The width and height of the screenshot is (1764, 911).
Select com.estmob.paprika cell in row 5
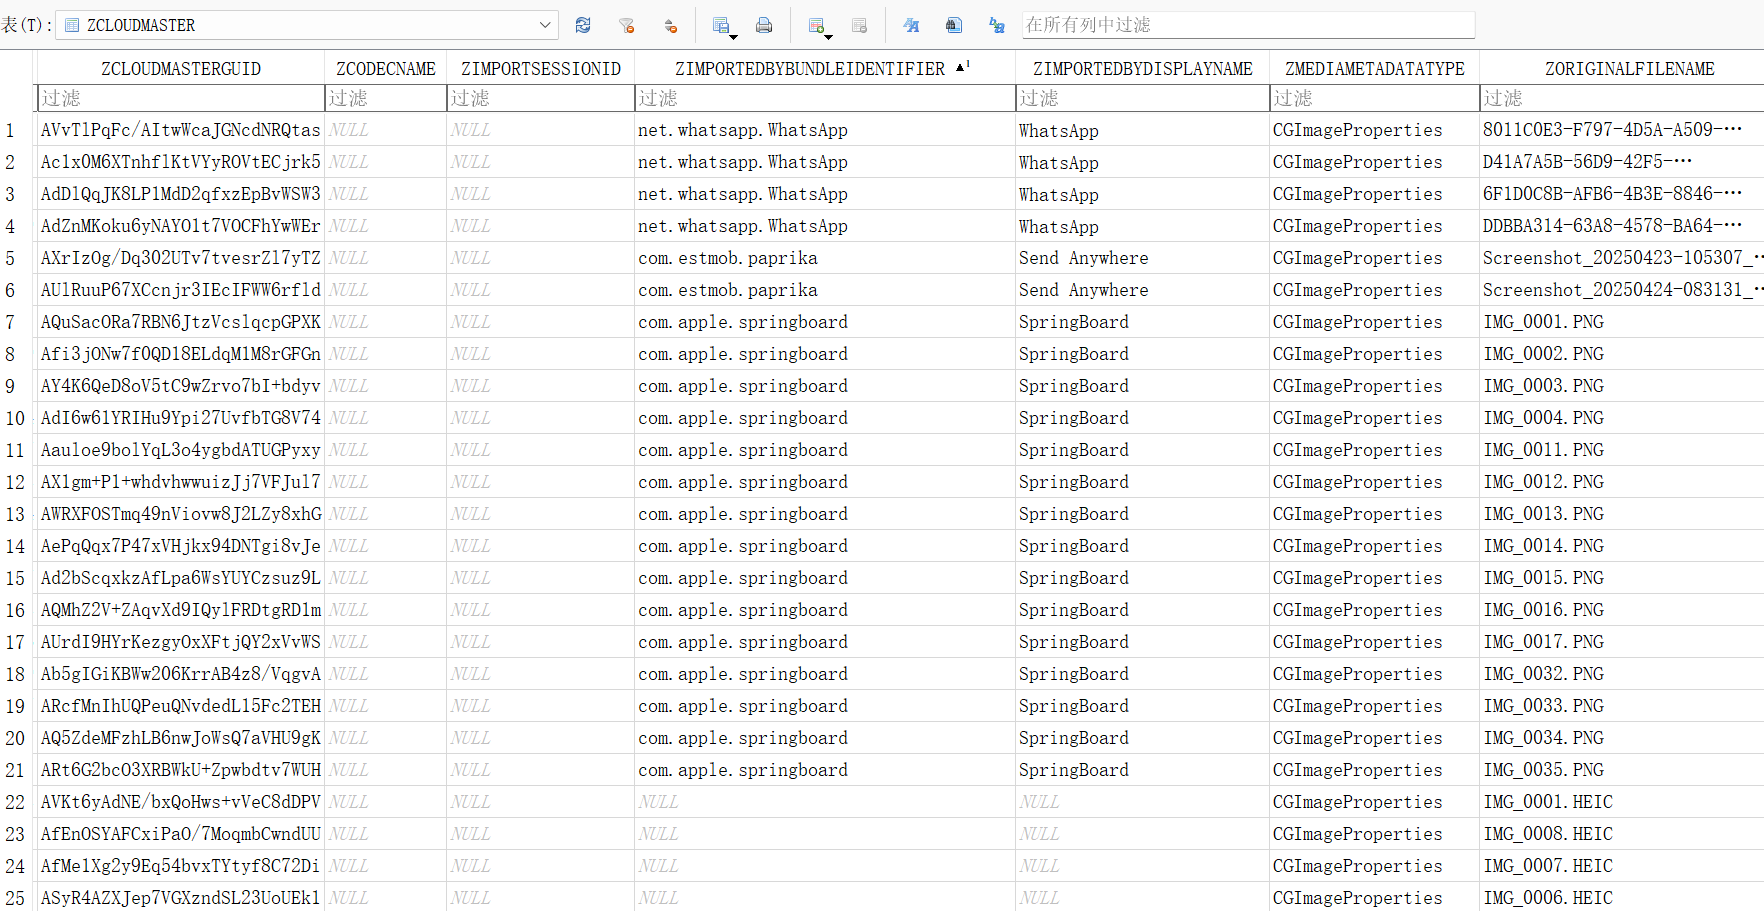click(x=825, y=258)
